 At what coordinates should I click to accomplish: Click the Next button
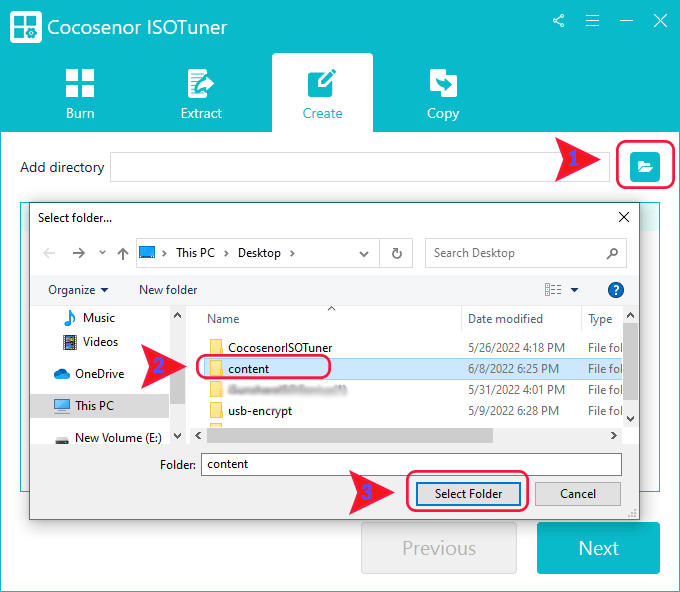coord(598,548)
